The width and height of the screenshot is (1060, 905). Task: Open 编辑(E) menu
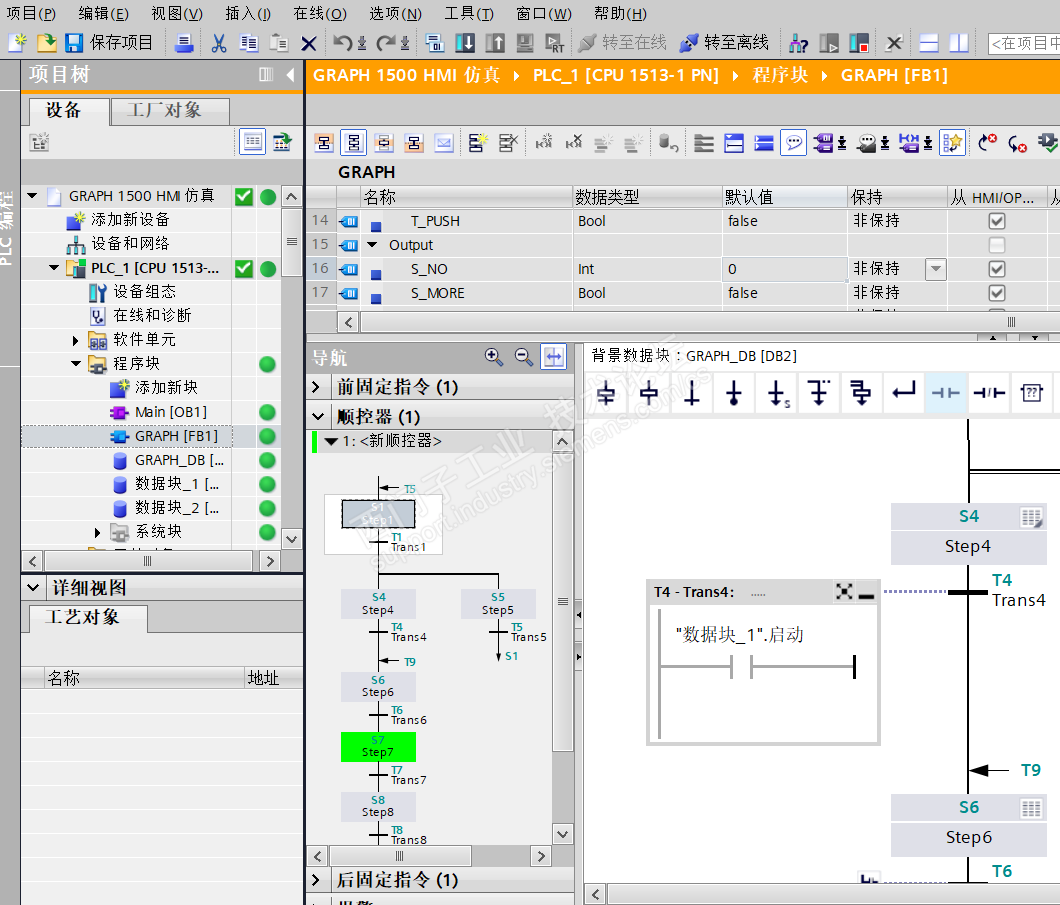pos(103,14)
